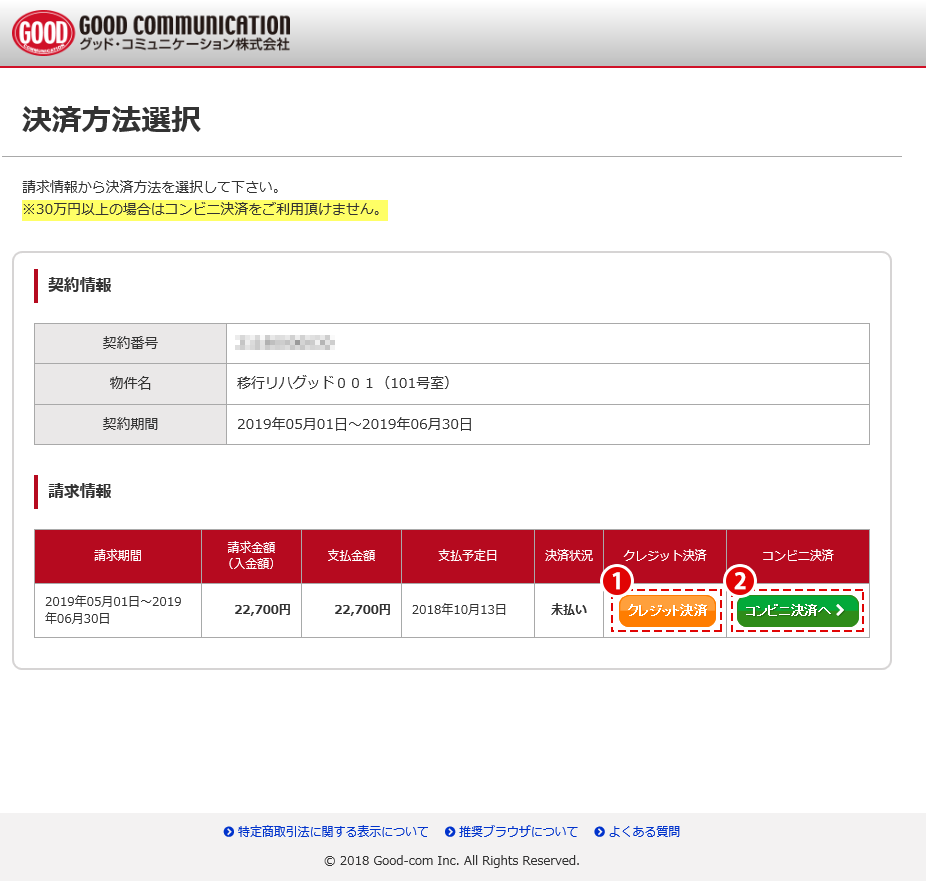Open the 特定商取引法に関する表示について link
This screenshot has height=881, width=926.
coord(332,832)
